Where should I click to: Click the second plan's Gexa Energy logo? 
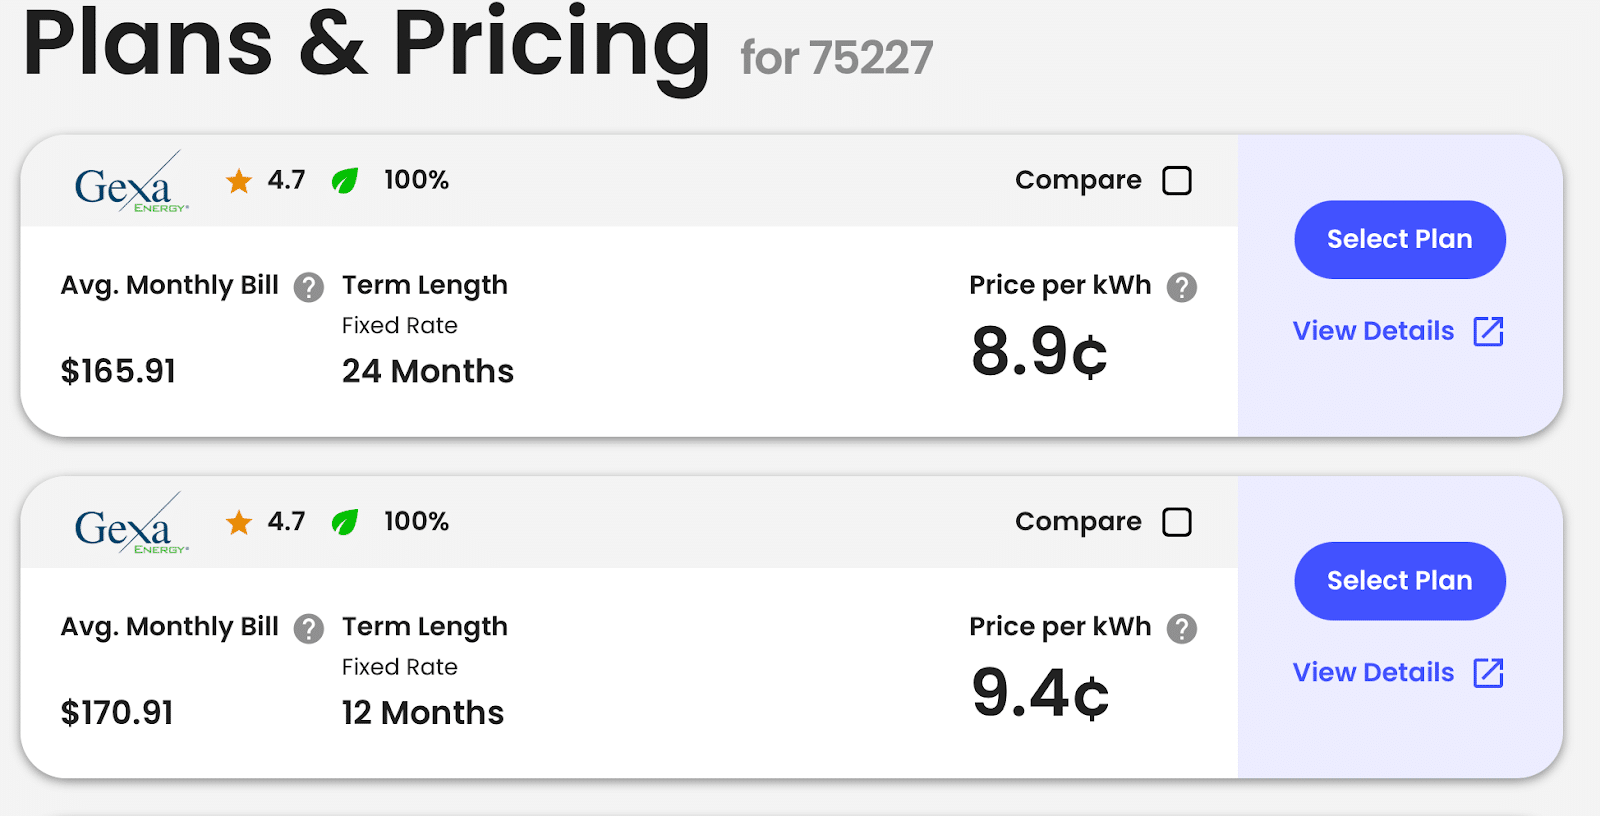pyautogui.click(x=131, y=522)
